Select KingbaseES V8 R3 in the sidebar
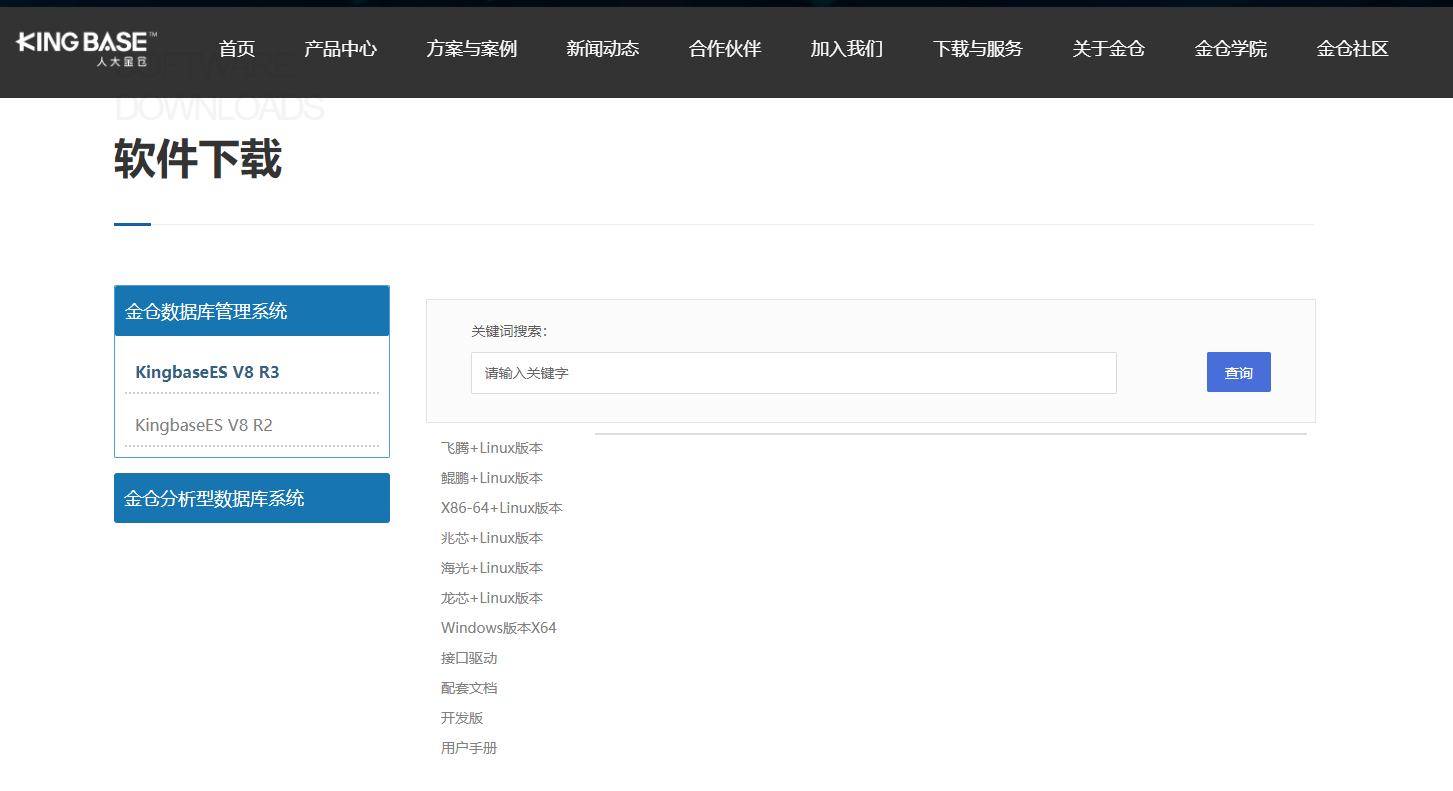 207,372
